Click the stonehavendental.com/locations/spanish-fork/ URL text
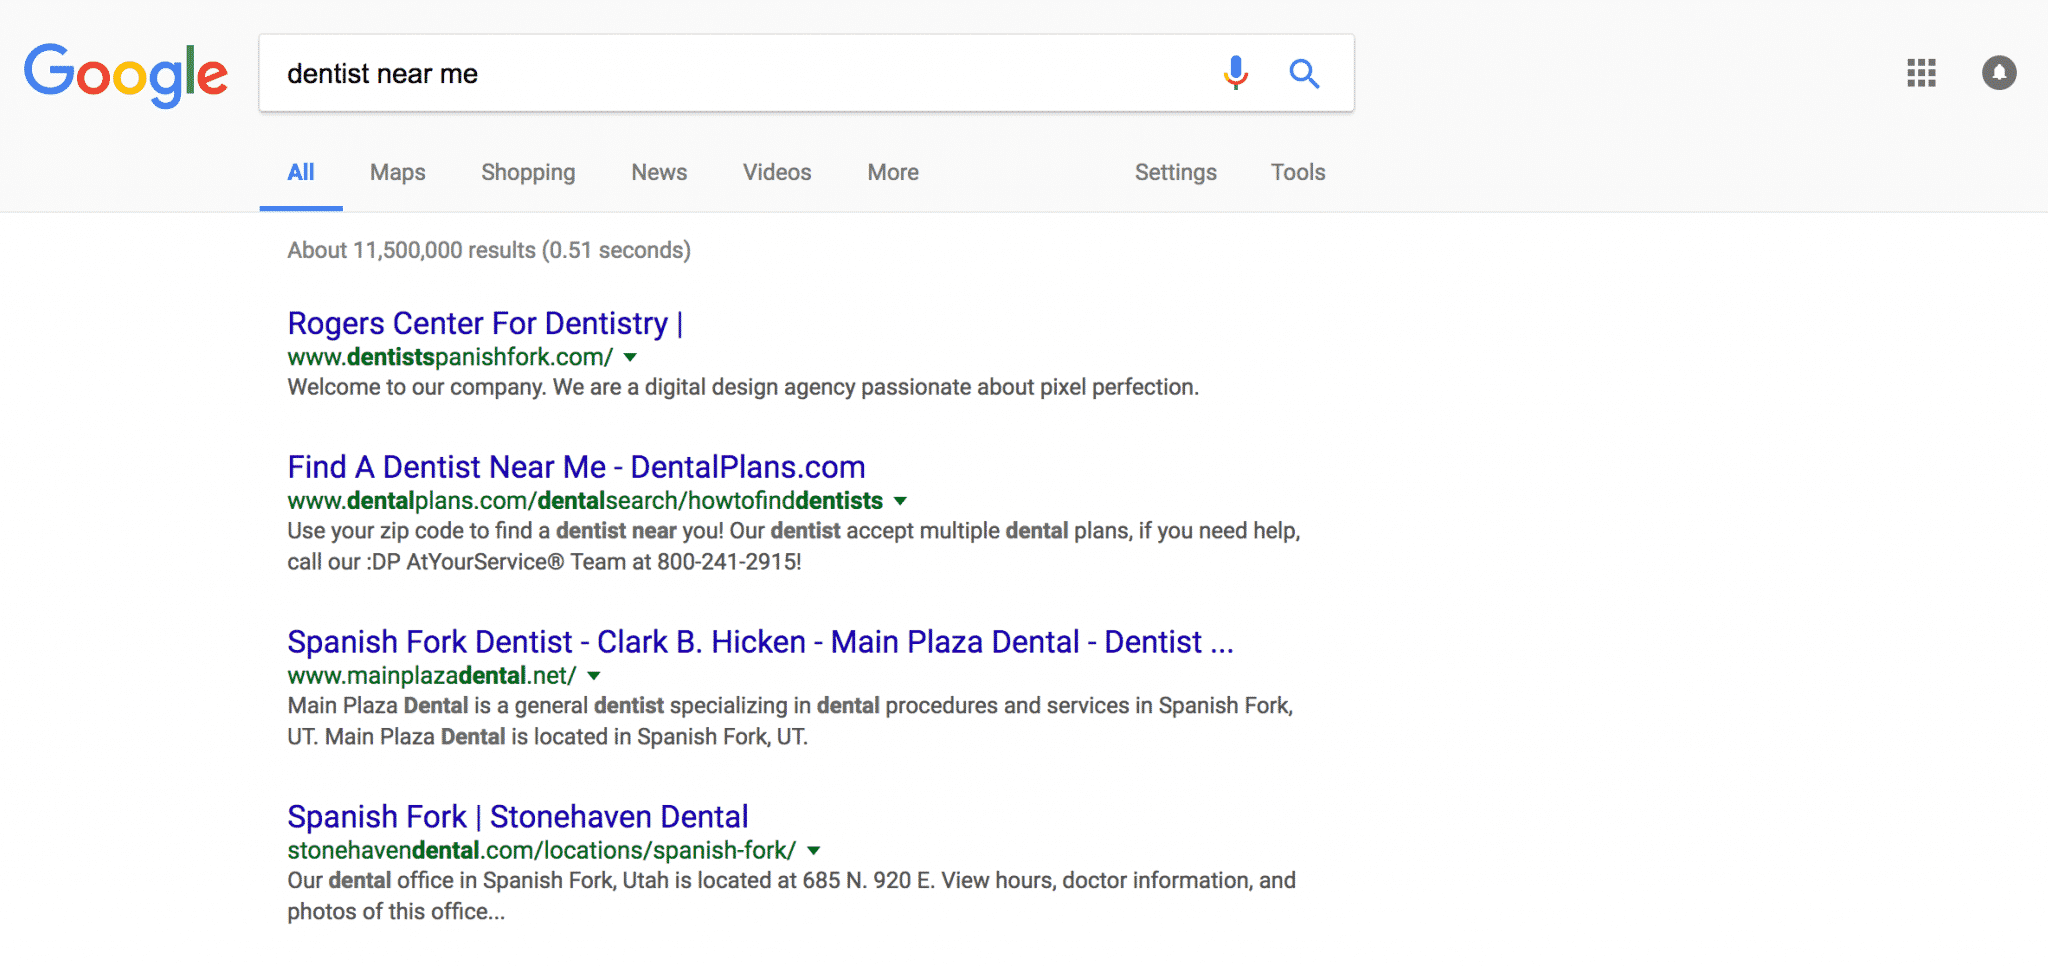The width and height of the screenshot is (2048, 966). pyautogui.click(x=542, y=851)
